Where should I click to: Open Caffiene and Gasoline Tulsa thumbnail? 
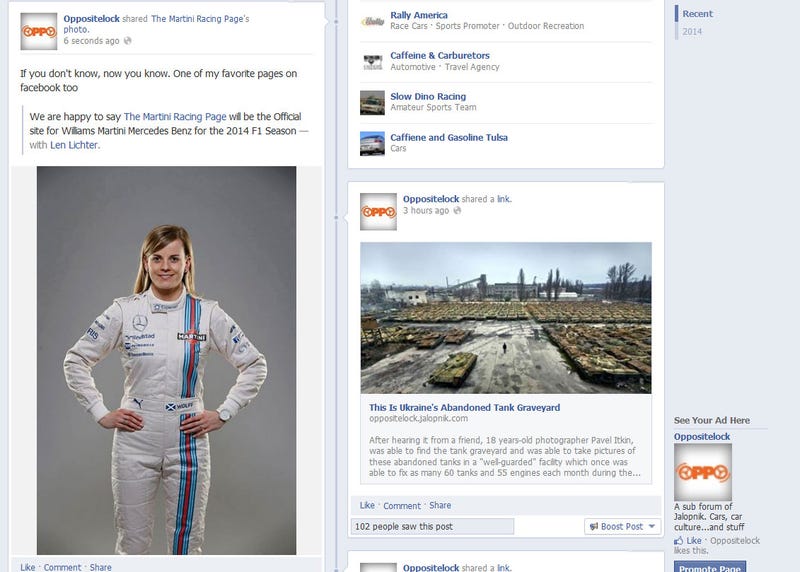click(372, 143)
